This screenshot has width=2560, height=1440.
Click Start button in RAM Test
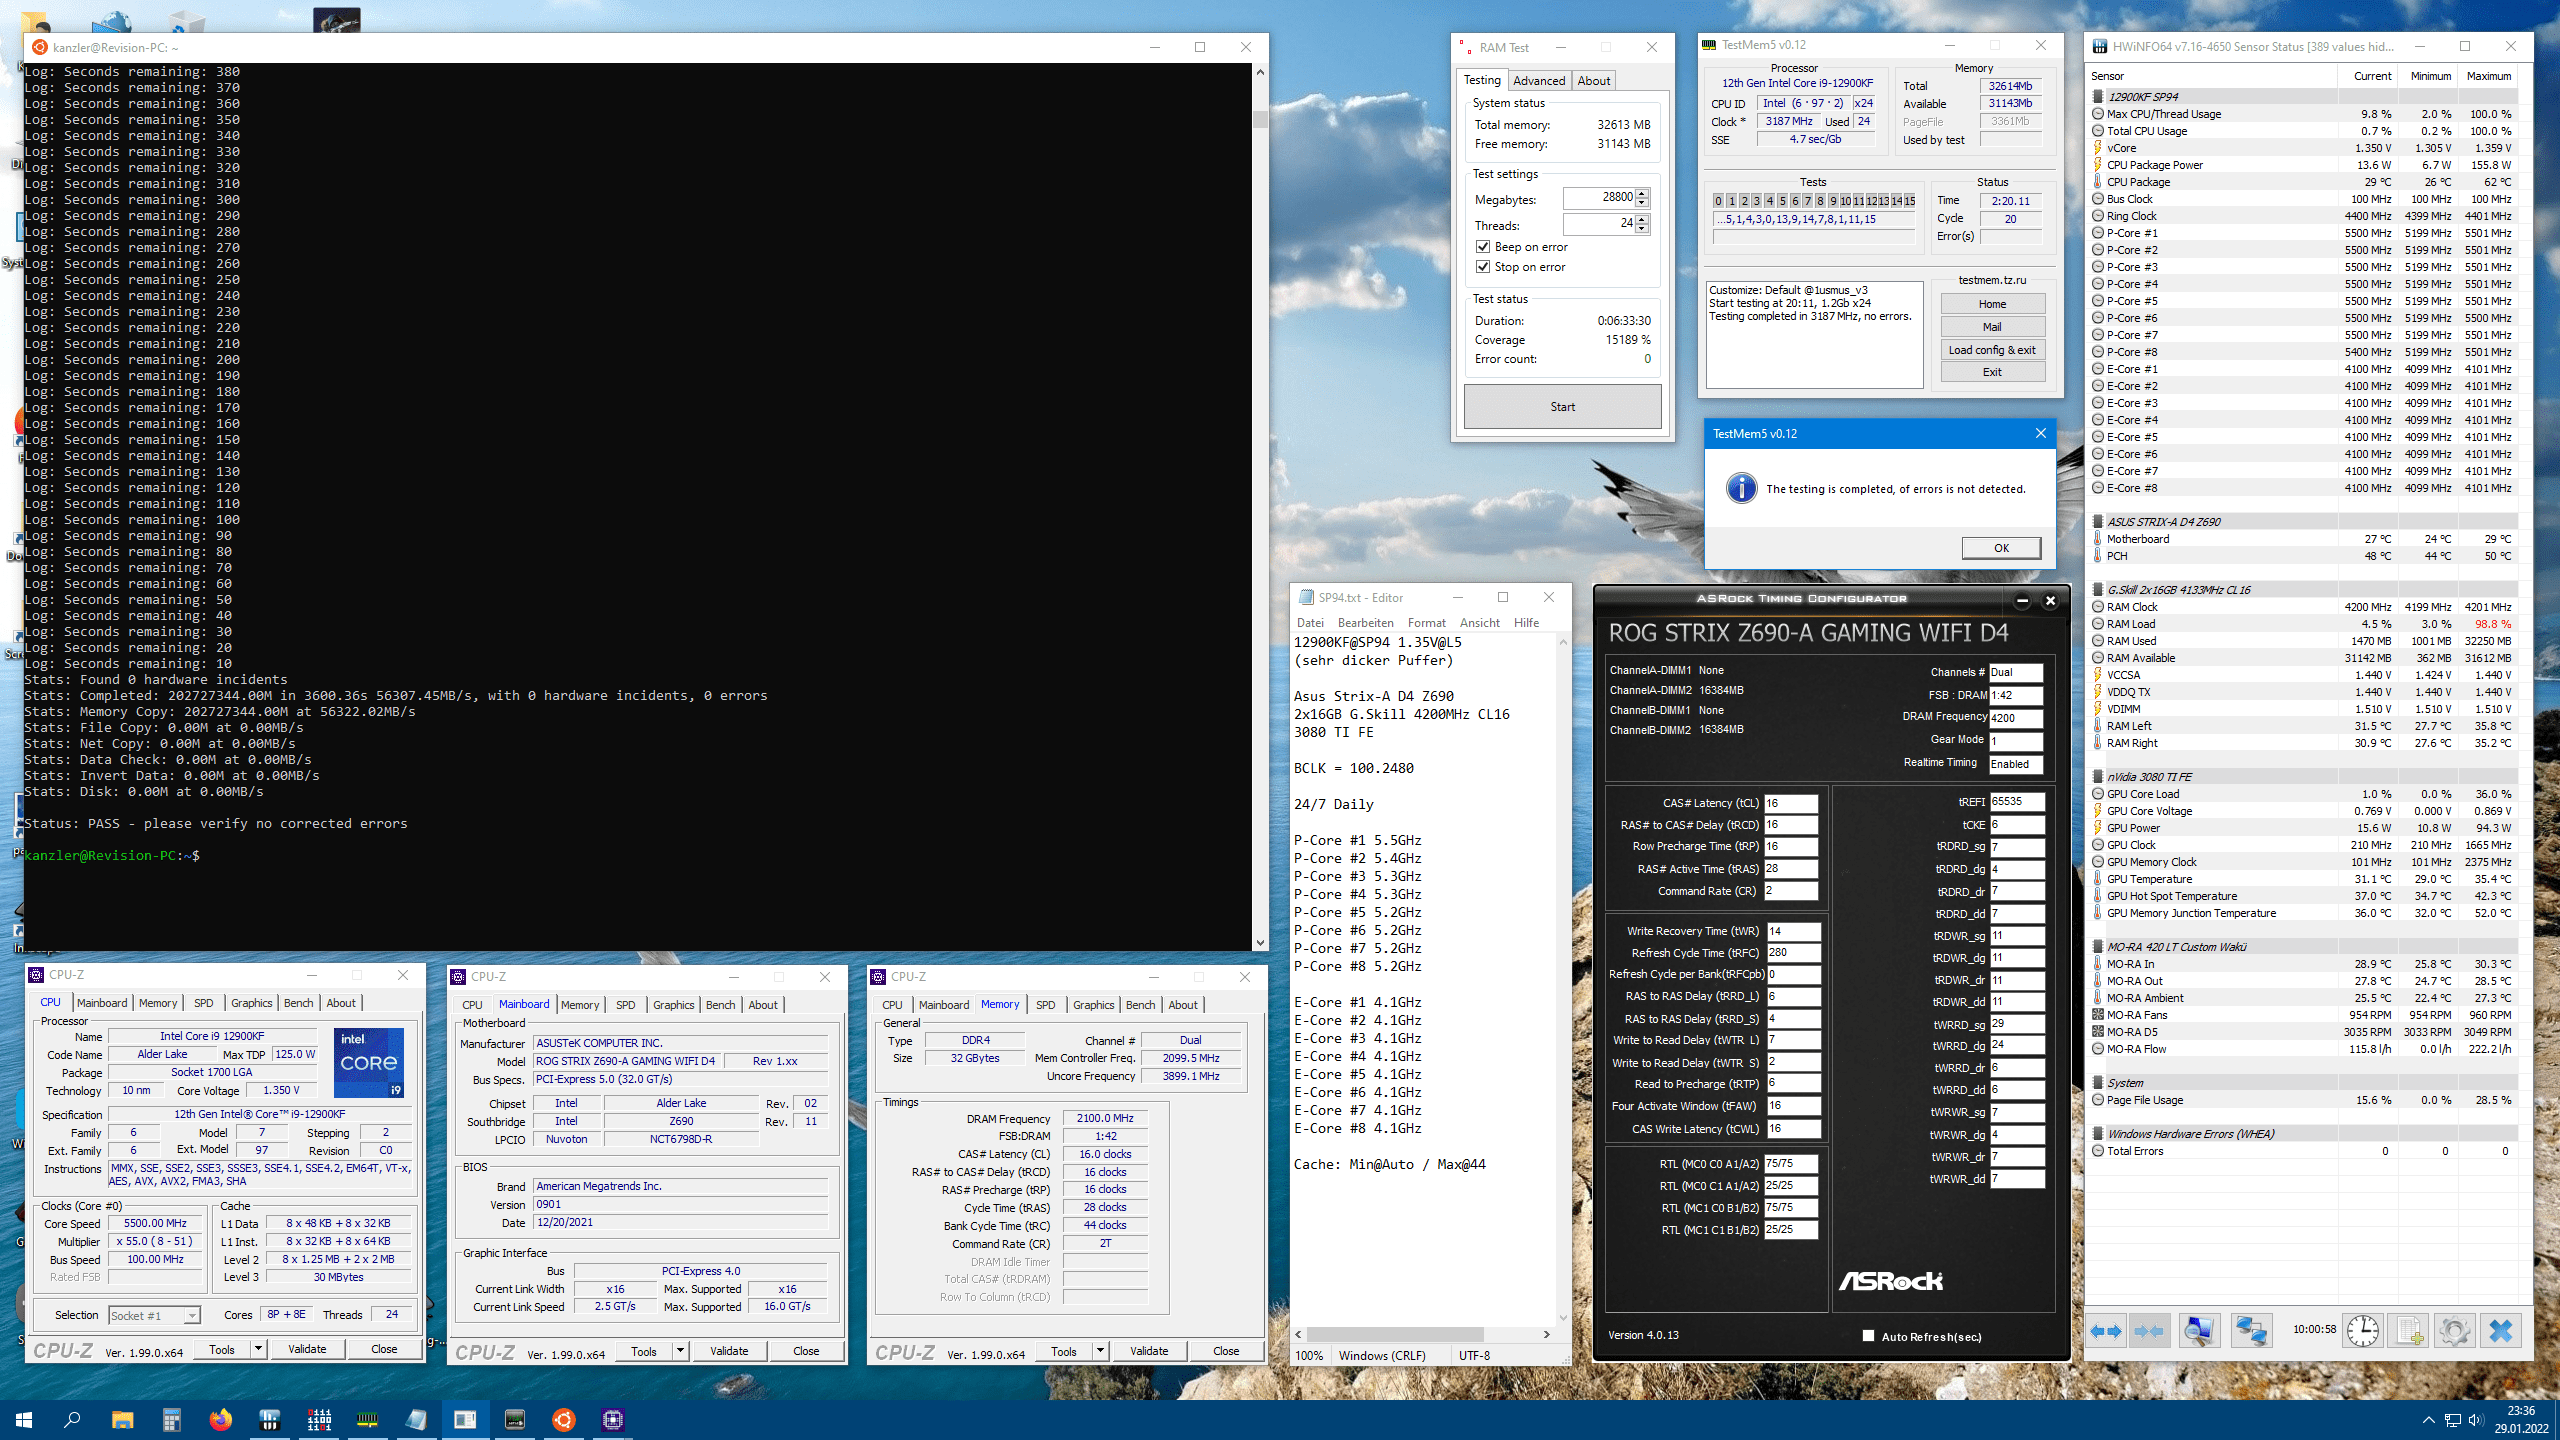click(x=1562, y=407)
